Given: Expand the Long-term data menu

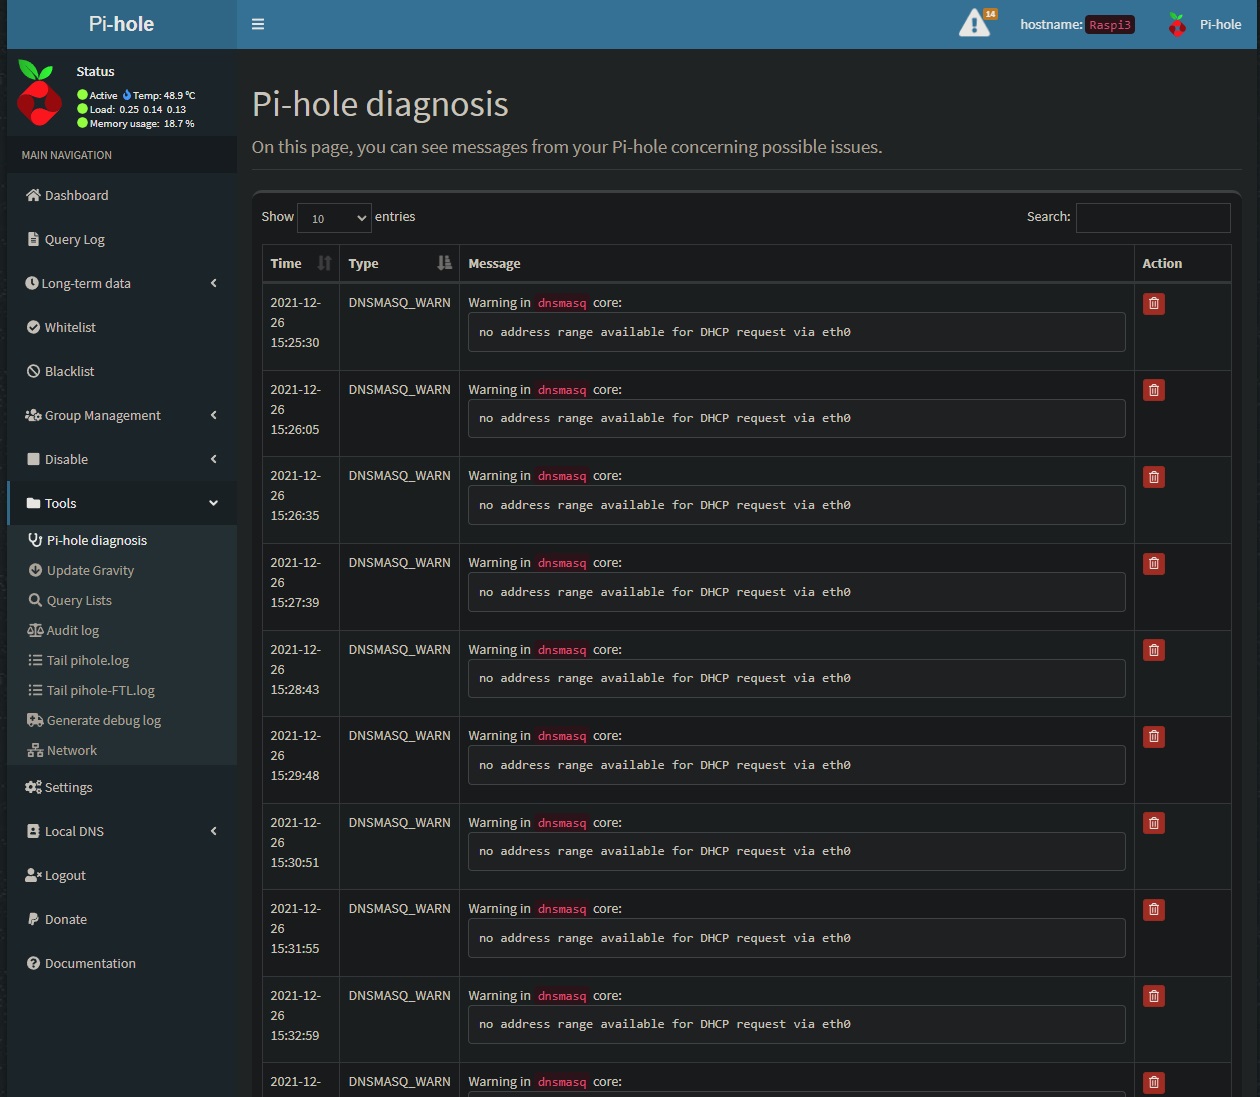Looking at the screenshot, I should pos(122,283).
